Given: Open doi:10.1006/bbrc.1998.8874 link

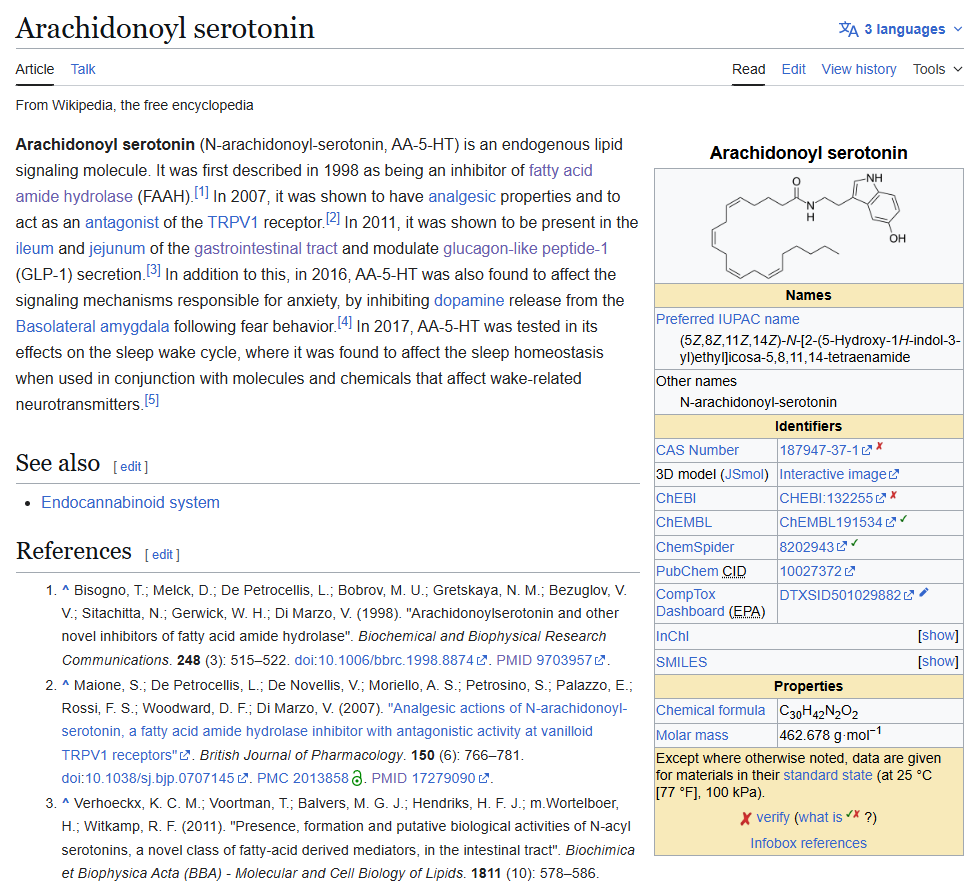Looking at the screenshot, I should pos(384,661).
